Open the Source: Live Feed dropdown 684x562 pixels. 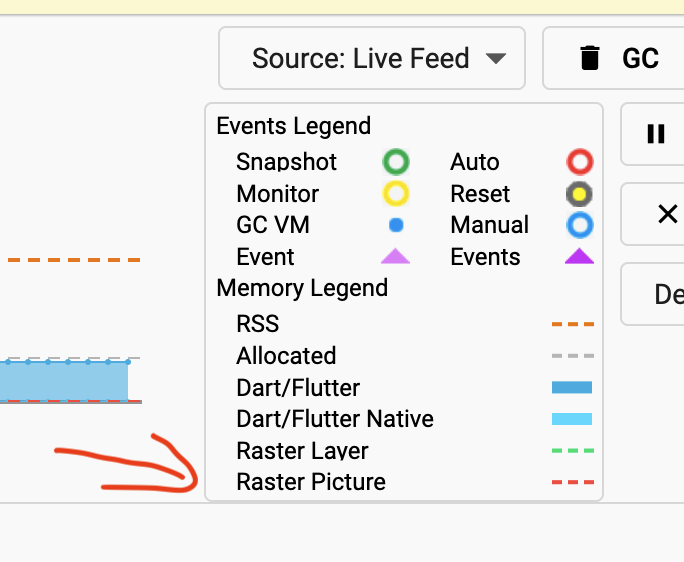372,58
